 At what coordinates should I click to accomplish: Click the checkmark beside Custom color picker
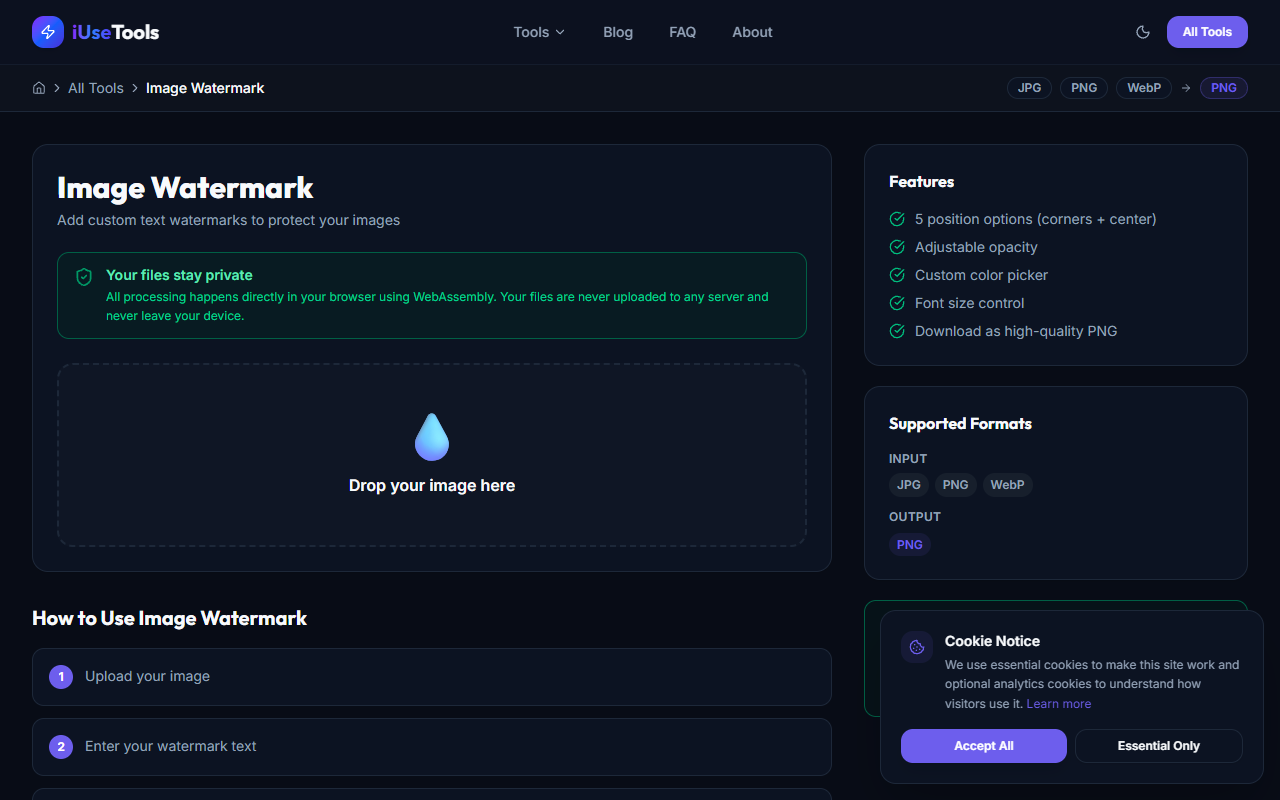[x=896, y=275]
